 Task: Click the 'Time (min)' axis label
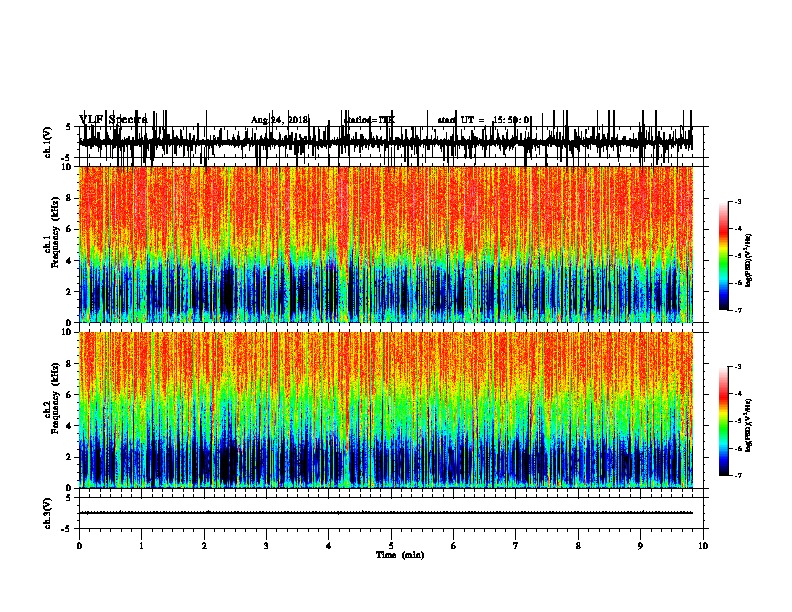(x=400, y=555)
